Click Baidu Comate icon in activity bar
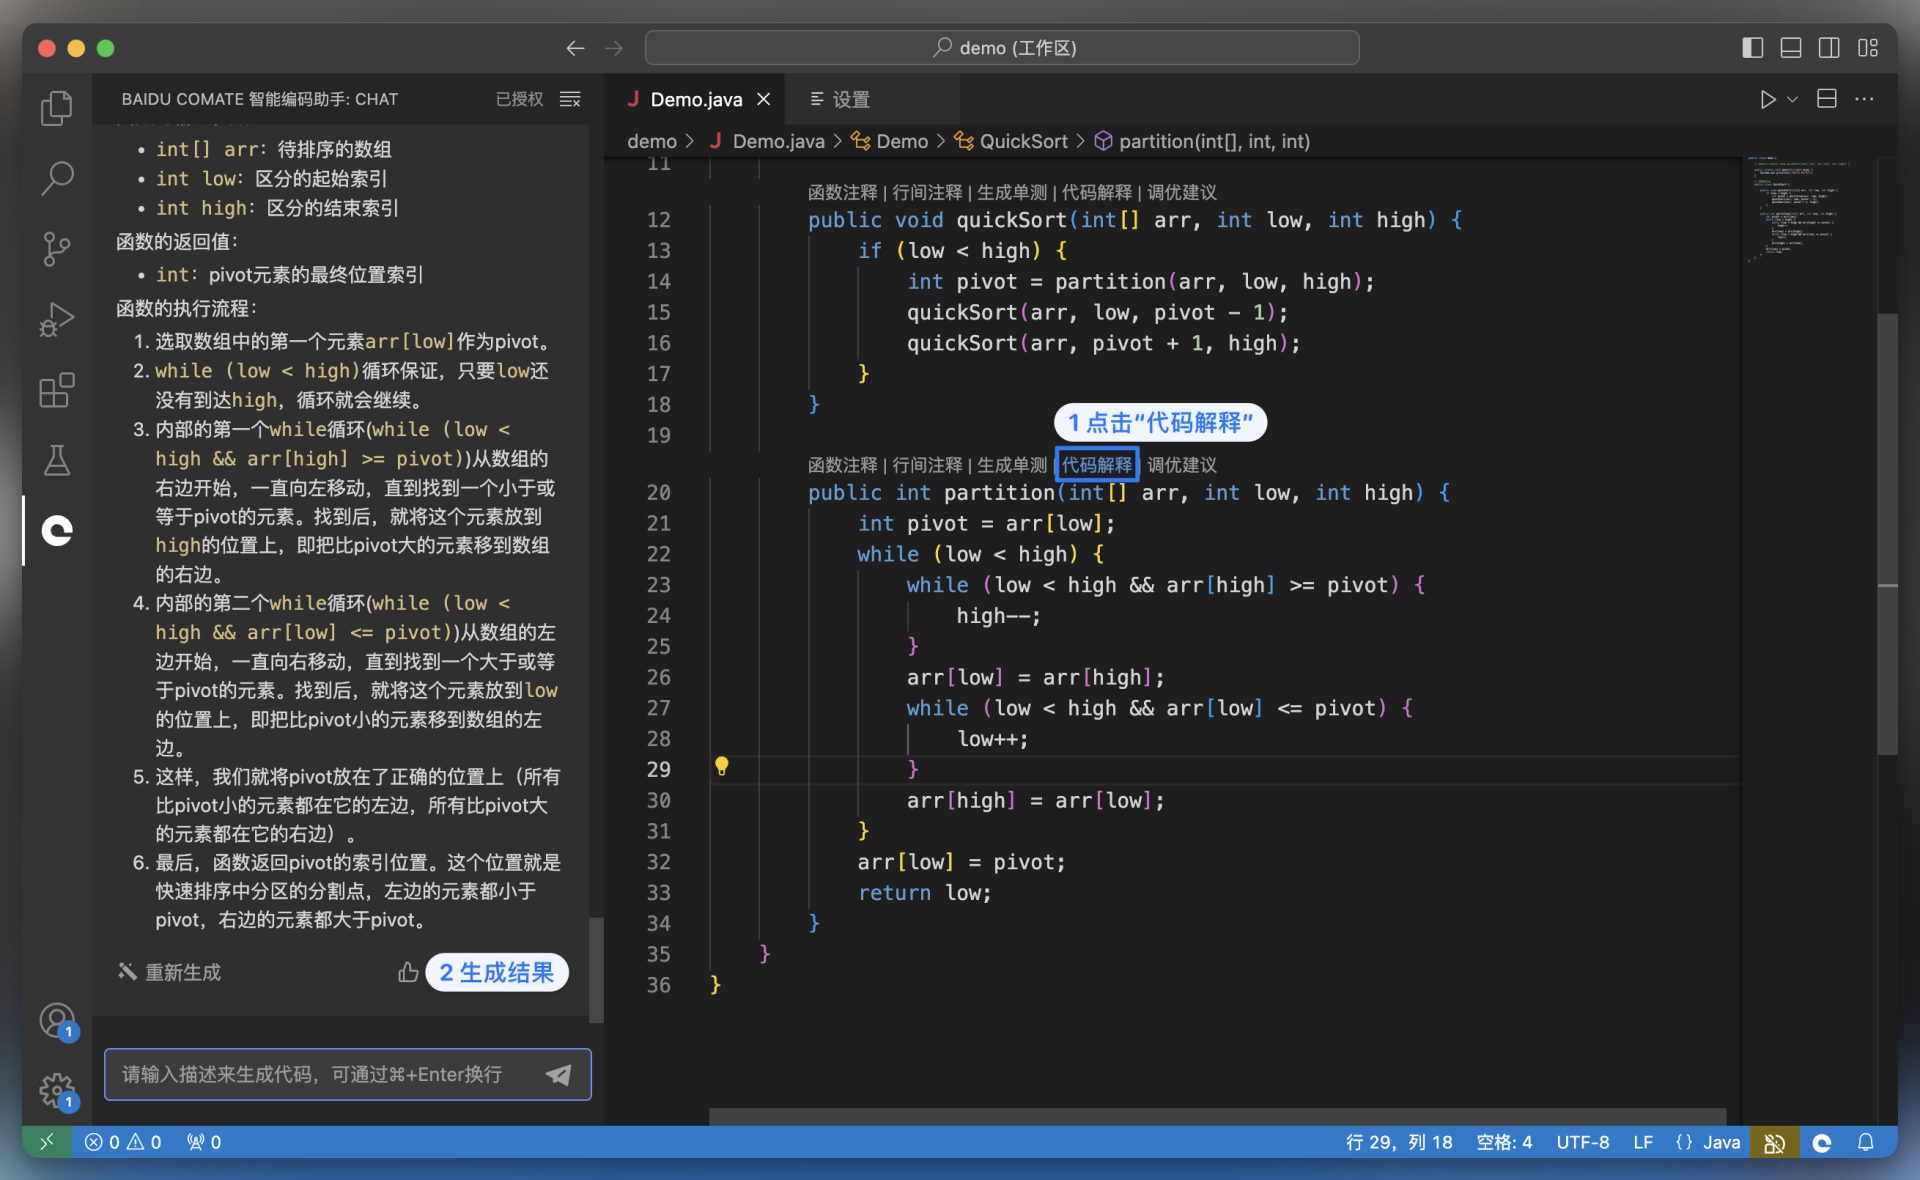This screenshot has height=1180, width=1920. (x=57, y=531)
